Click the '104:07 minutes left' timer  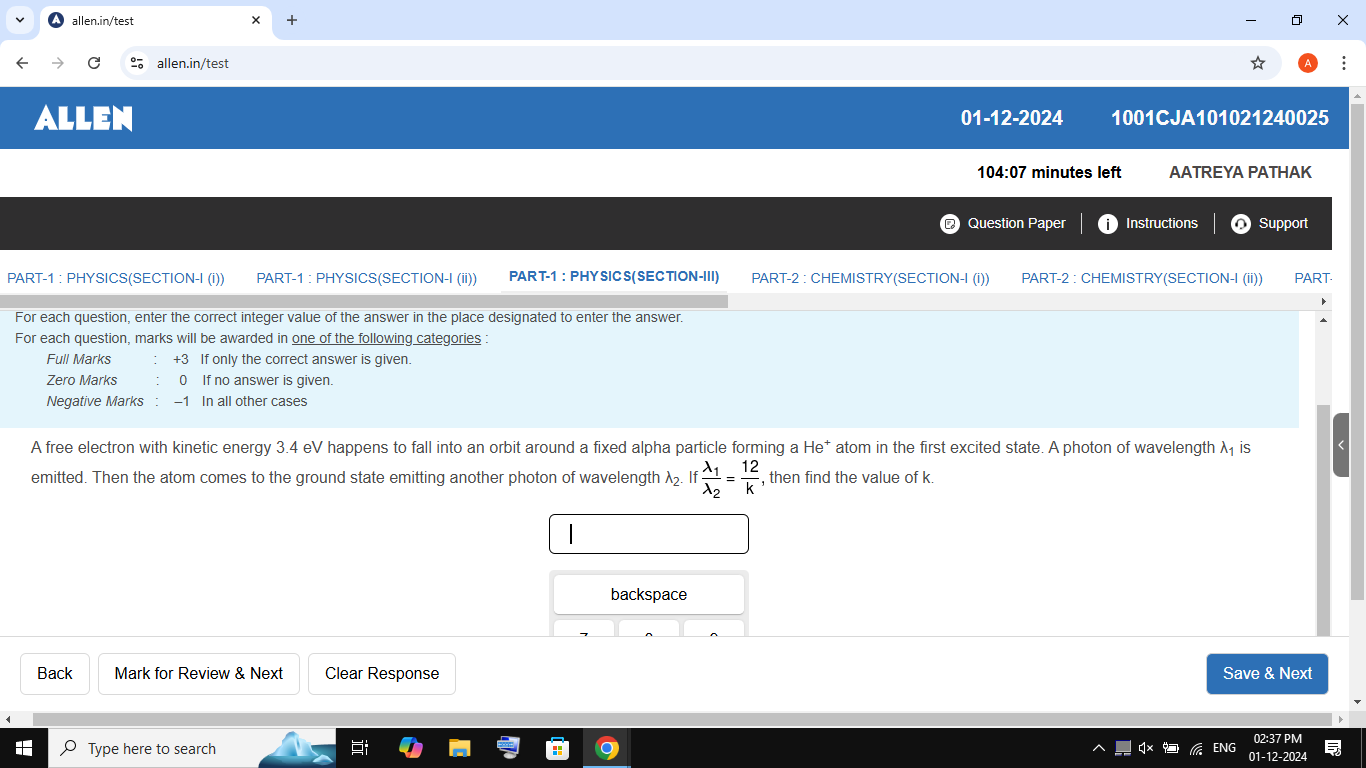1049,172
